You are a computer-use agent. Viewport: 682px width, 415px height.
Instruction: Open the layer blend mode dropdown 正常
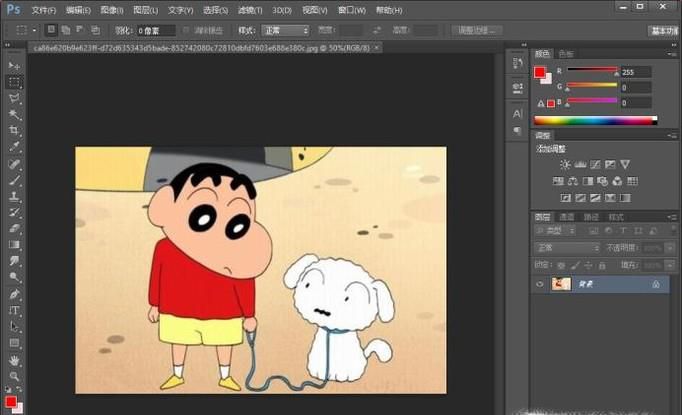point(567,248)
